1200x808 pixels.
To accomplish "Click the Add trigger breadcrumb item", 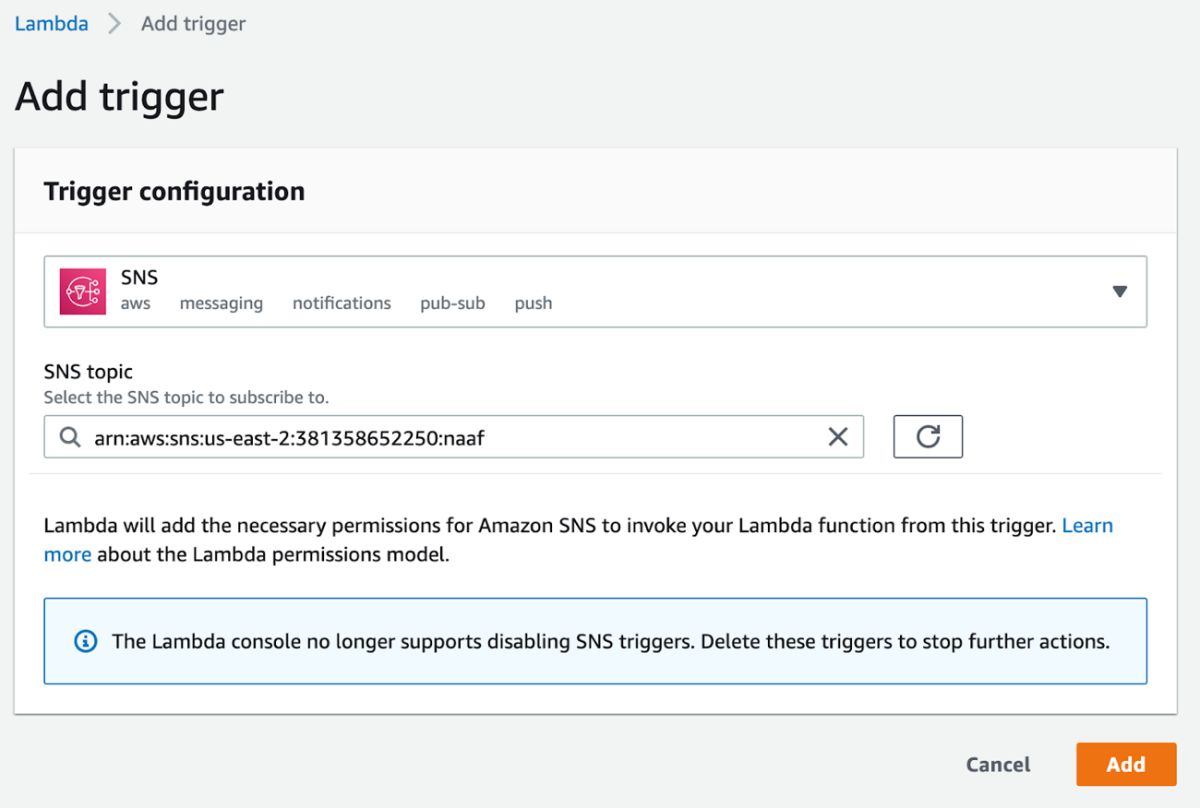I will pyautogui.click(x=193, y=24).
